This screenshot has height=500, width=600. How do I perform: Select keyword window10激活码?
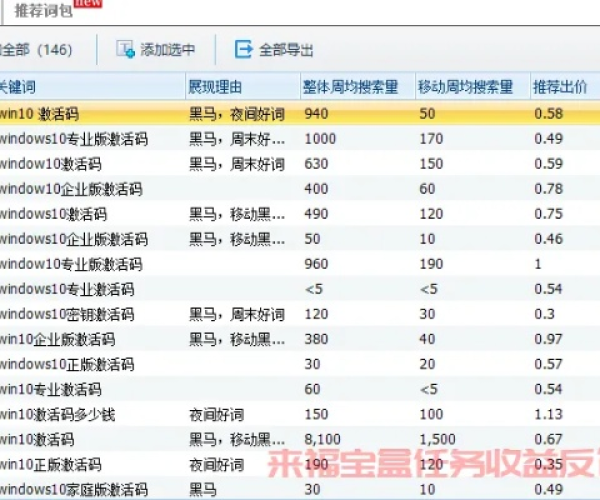tap(51, 164)
